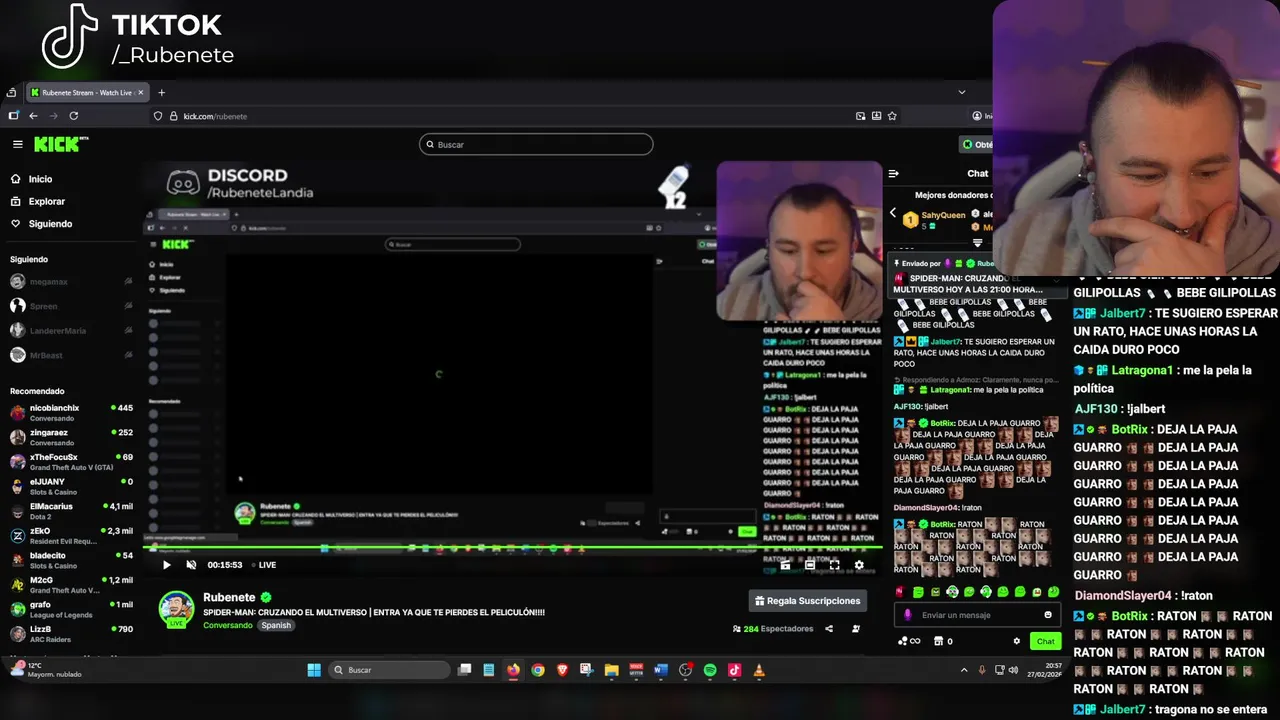This screenshot has height=720, width=1280.
Task: Click Rubenete streamer avatar
Action: click(177, 607)
